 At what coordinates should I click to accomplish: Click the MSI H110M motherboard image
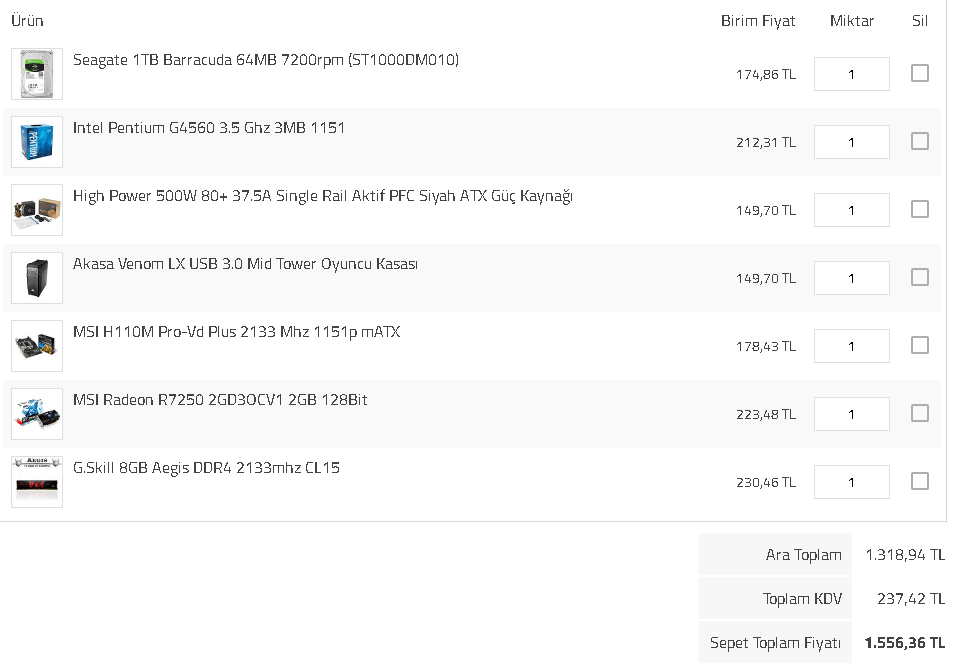click(x=37, y=346)
